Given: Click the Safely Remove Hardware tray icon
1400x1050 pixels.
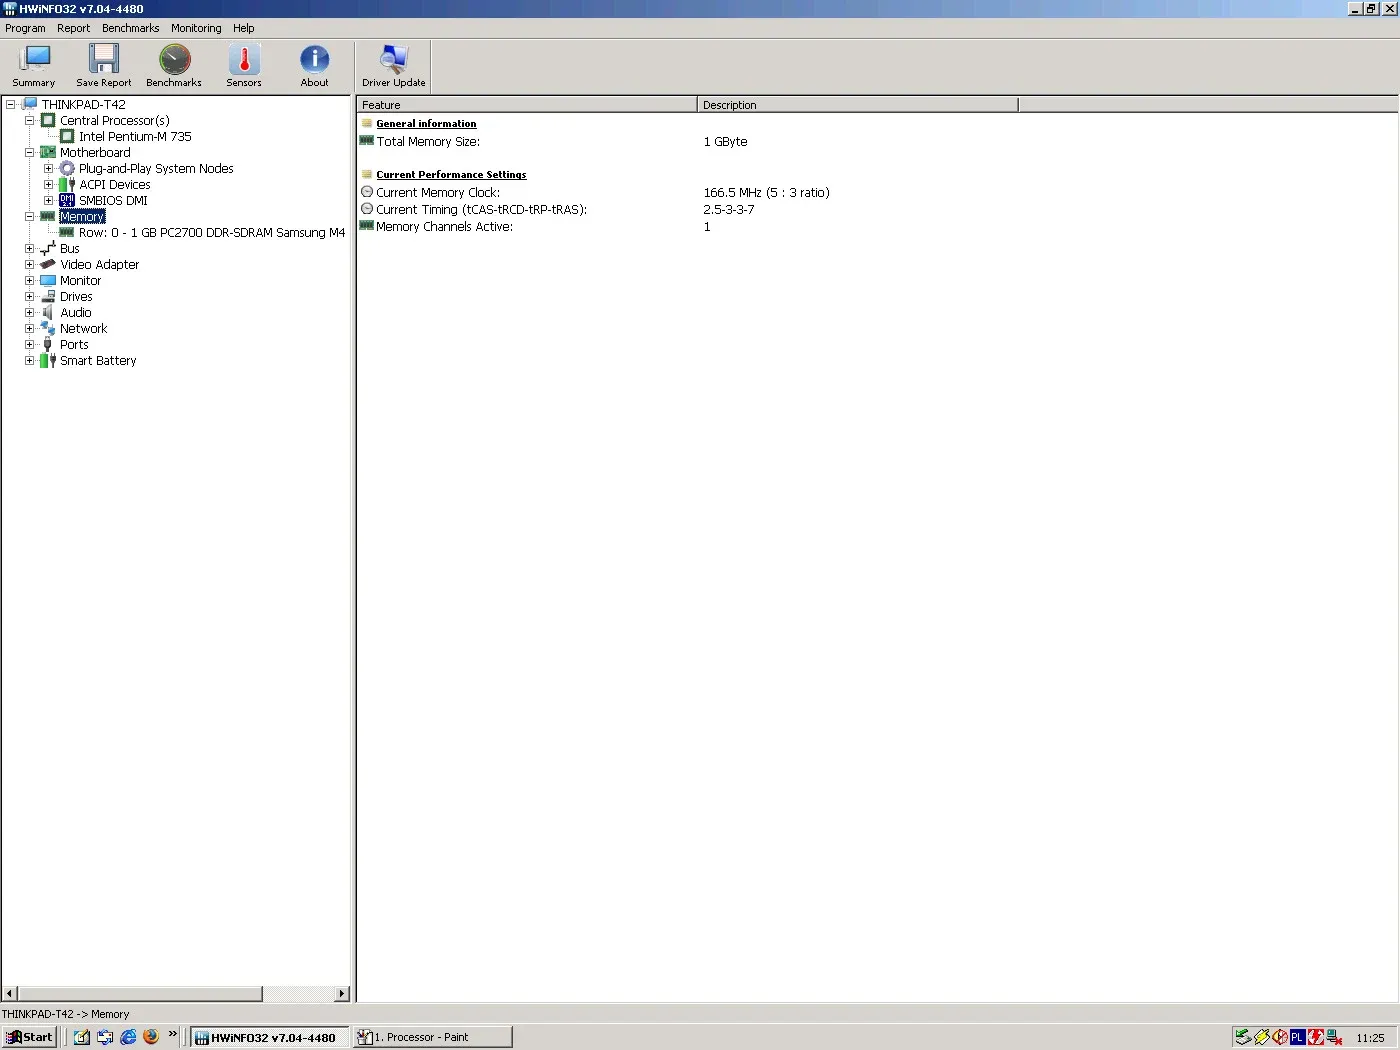Looking at the screenshot, I should pyautogui.click(x=1243, y=1037).
